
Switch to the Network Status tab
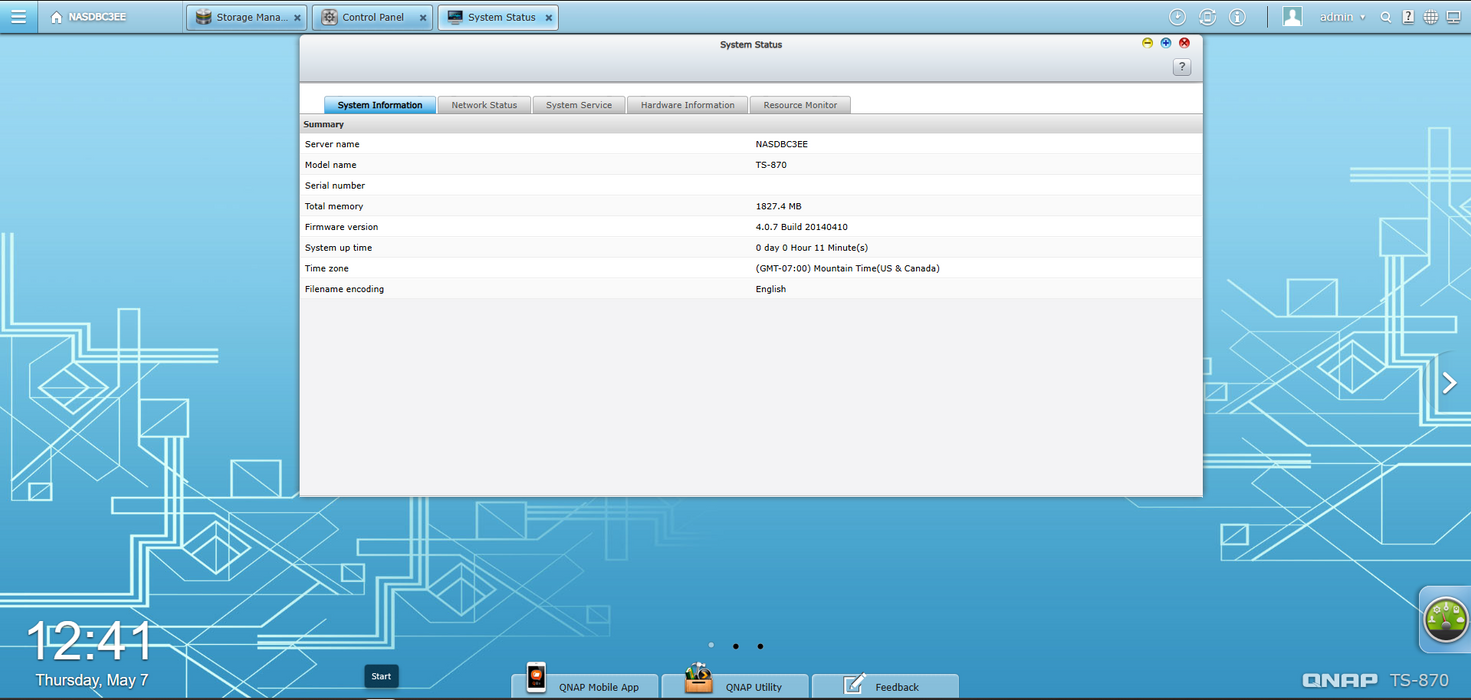pos(484,105)
